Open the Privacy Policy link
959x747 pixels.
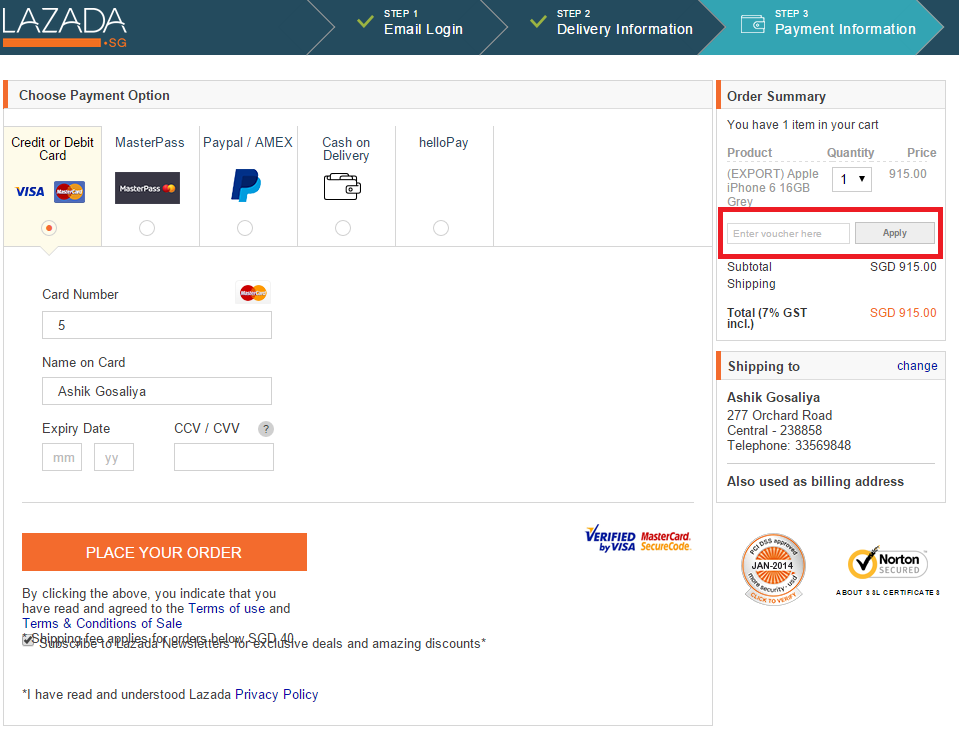coord(276,695)
